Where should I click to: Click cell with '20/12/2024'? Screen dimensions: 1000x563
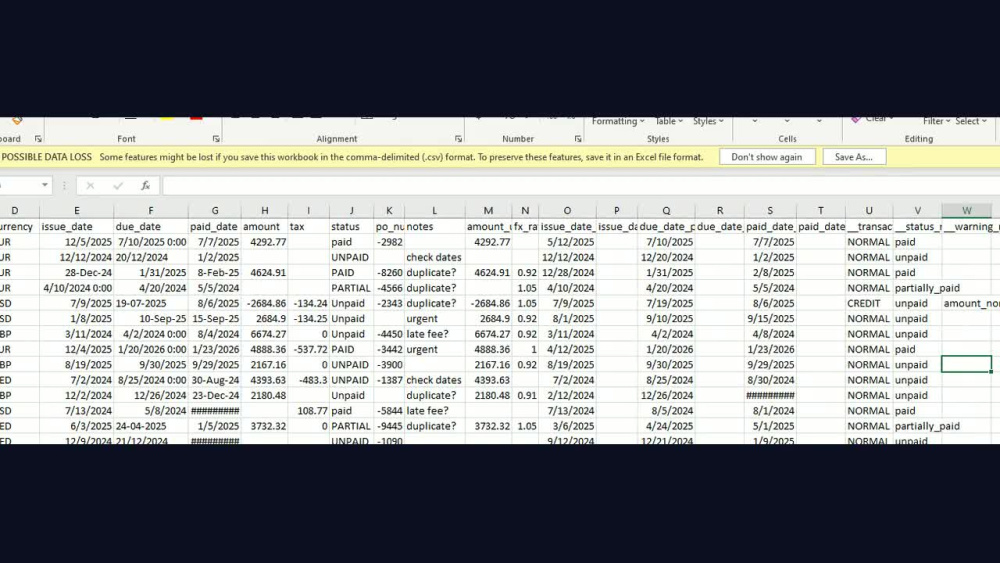(x=151, y=258)
